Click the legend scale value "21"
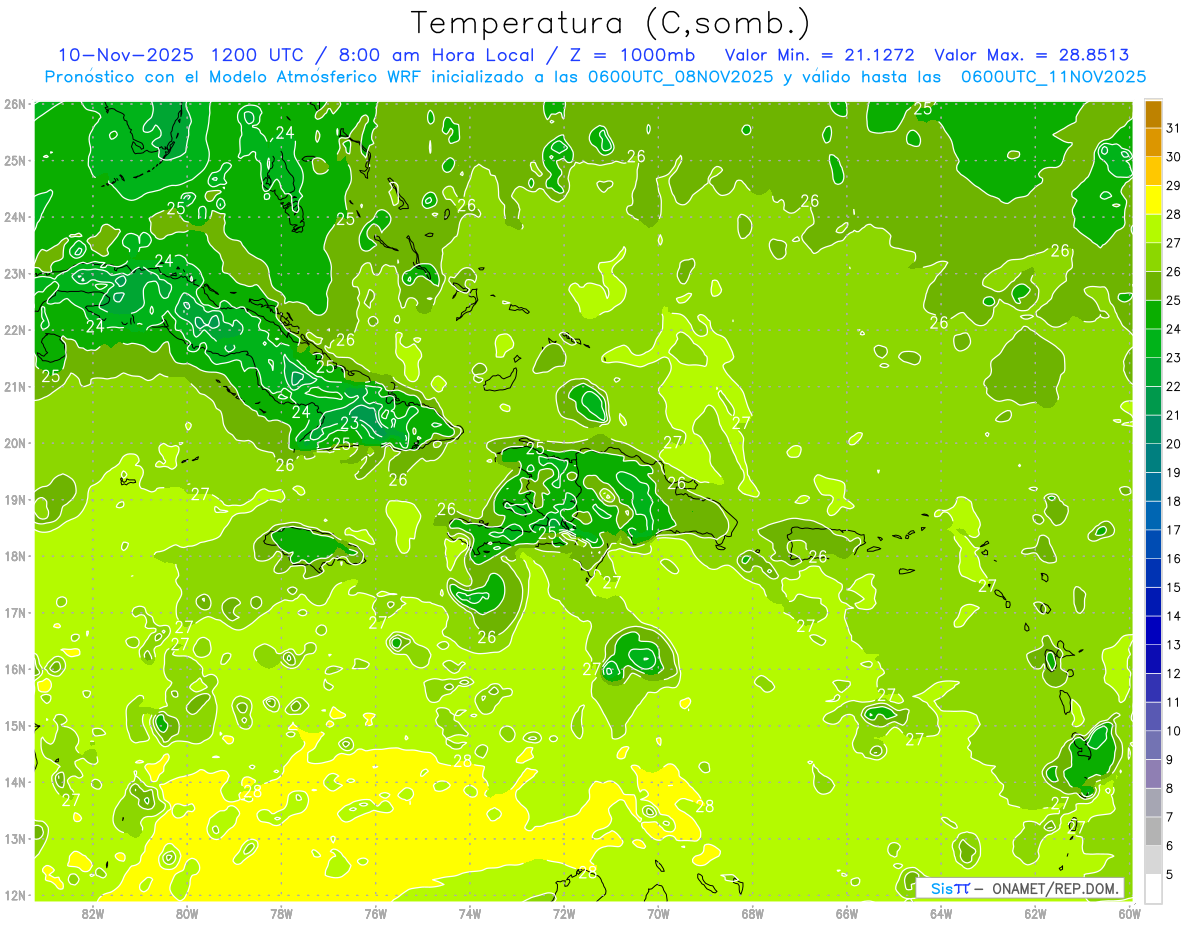 (1174, 415)
